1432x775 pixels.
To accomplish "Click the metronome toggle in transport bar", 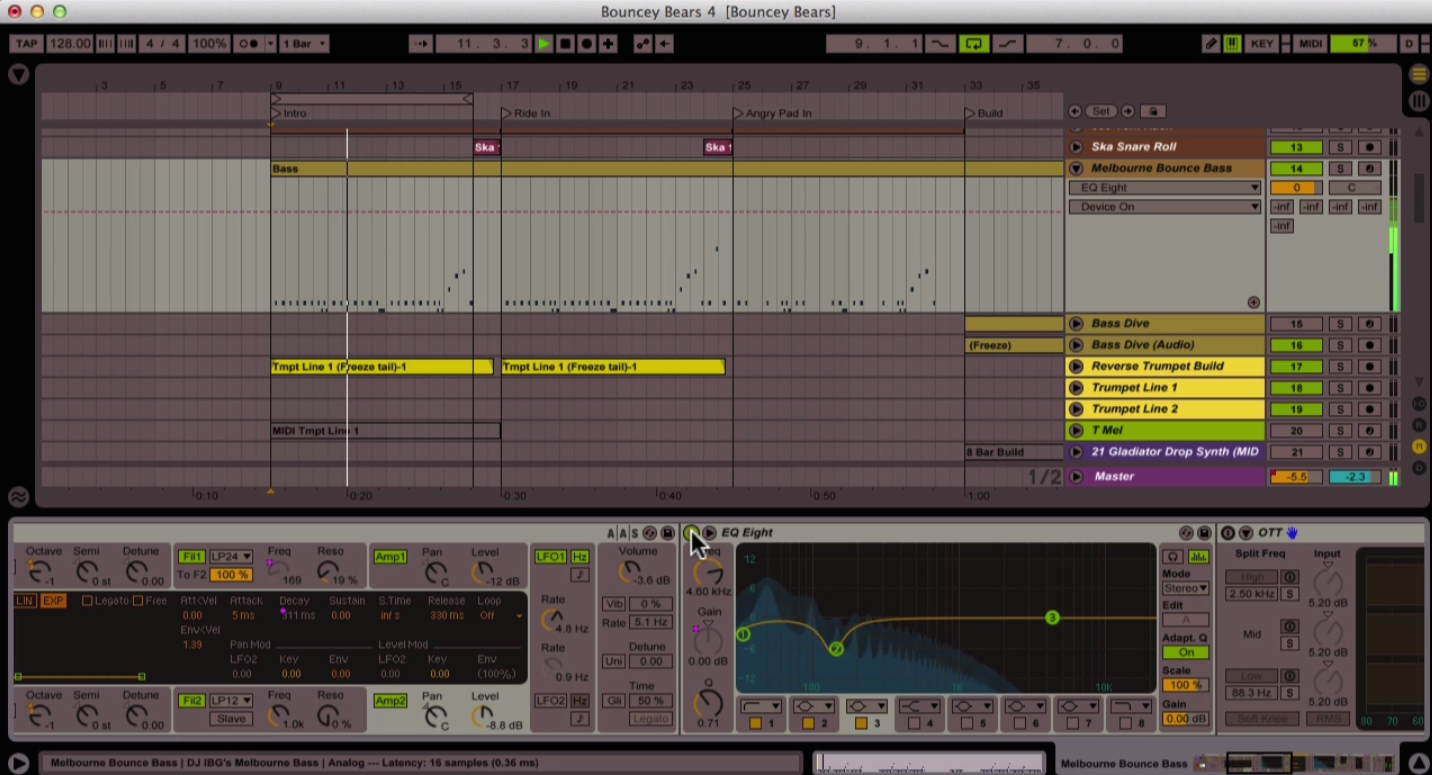I will (x=249, y=44).
